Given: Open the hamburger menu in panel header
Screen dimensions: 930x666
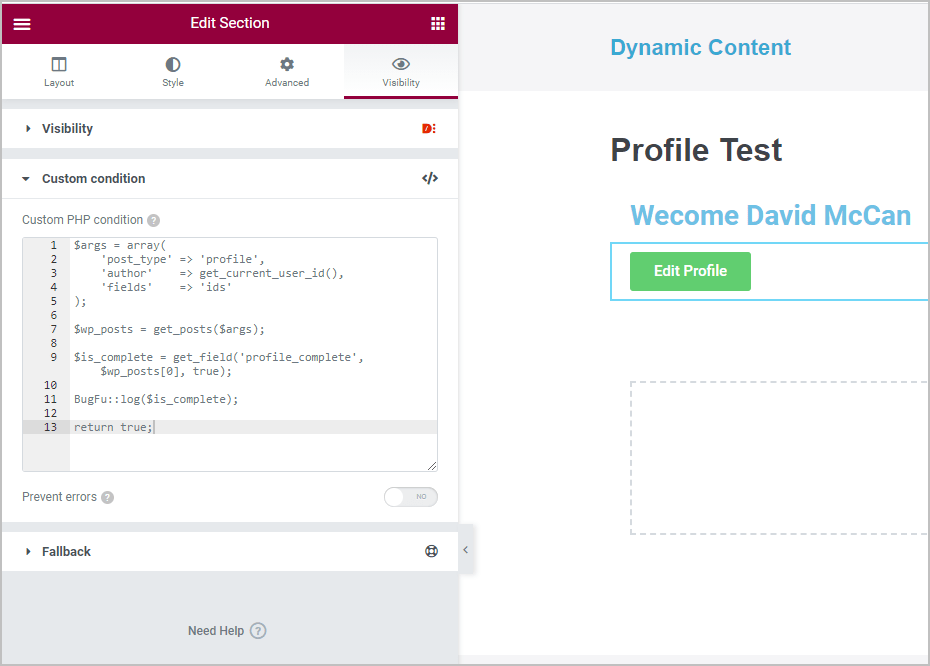Looking at the screenshot, I should click(22, 24).
